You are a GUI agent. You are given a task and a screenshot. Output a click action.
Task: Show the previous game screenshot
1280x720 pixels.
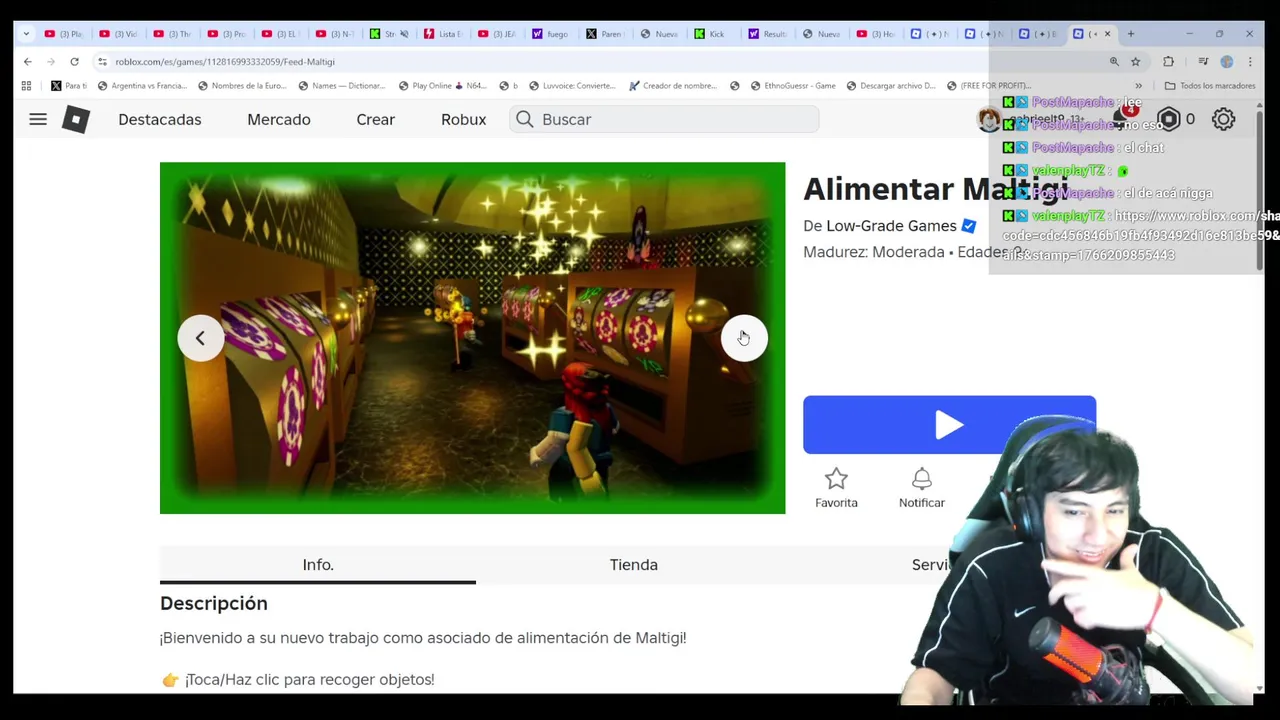click(200, 338)
